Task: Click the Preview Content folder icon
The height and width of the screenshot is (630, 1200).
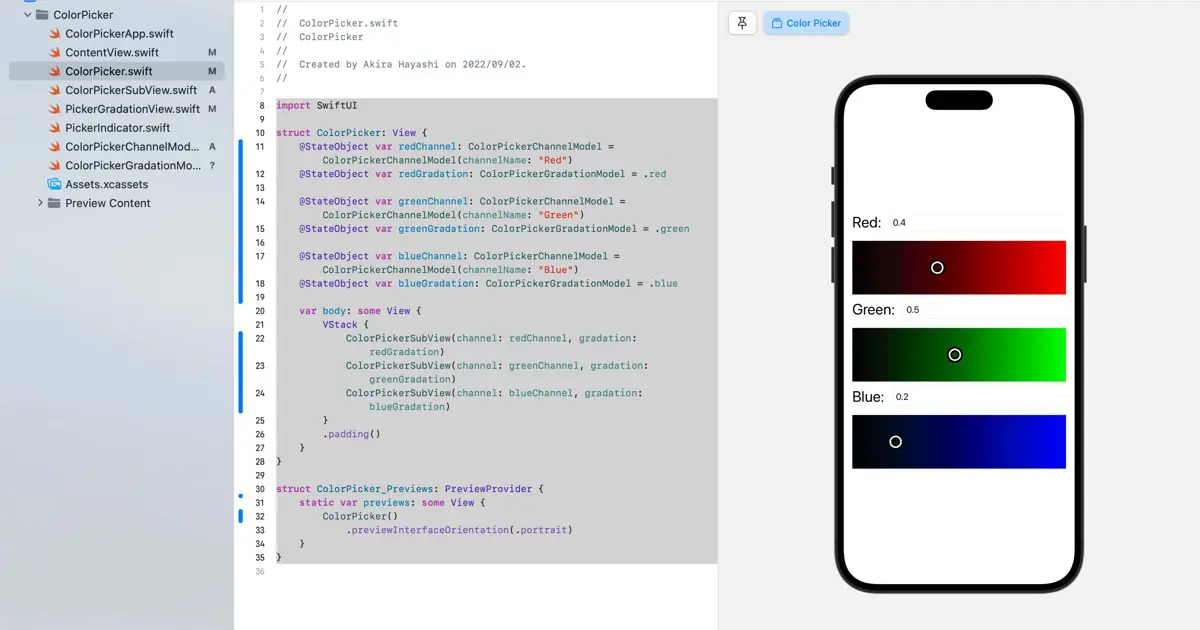Action: pos(55,203)
